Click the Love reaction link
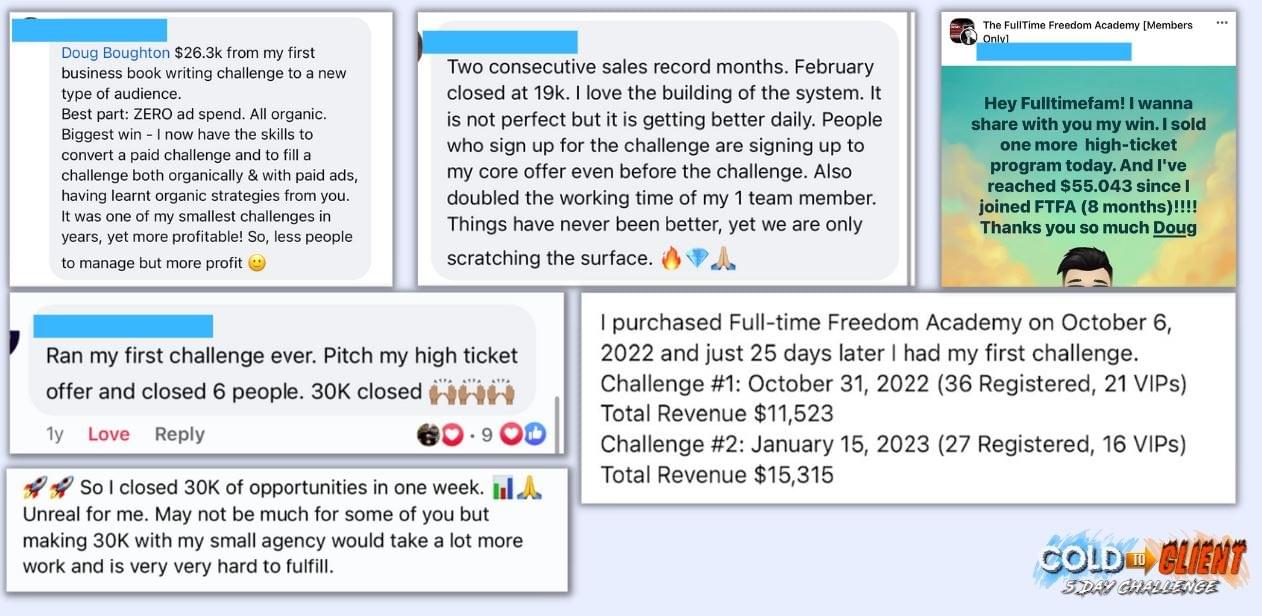Viewport: 1262px width, 616px height. 108,434
